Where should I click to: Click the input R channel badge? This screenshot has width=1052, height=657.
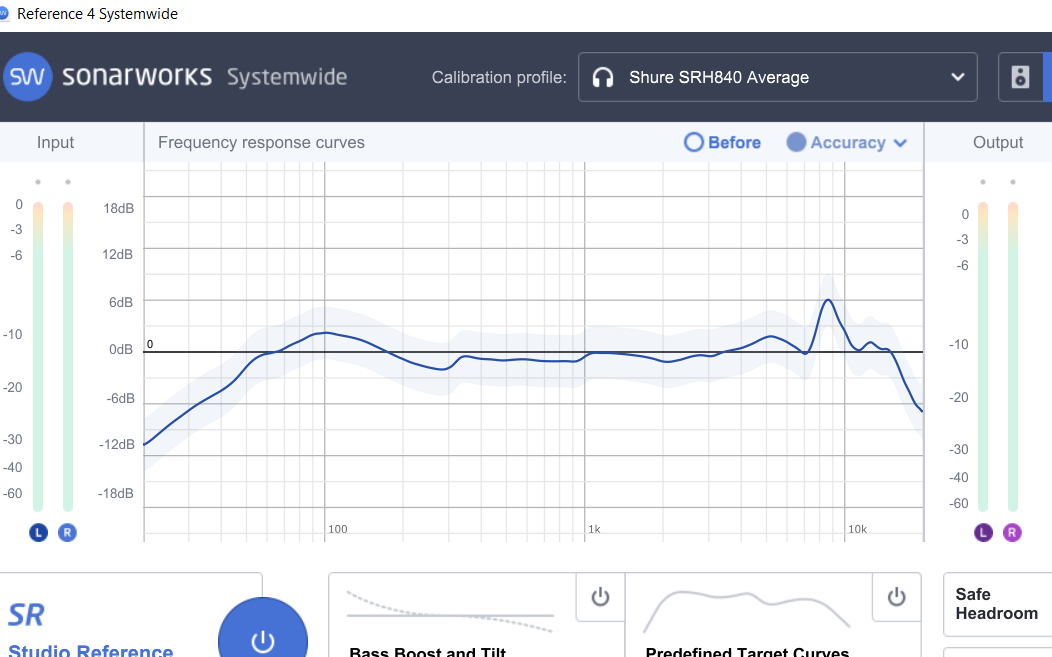pyautogui.click(x=67, y=533)
